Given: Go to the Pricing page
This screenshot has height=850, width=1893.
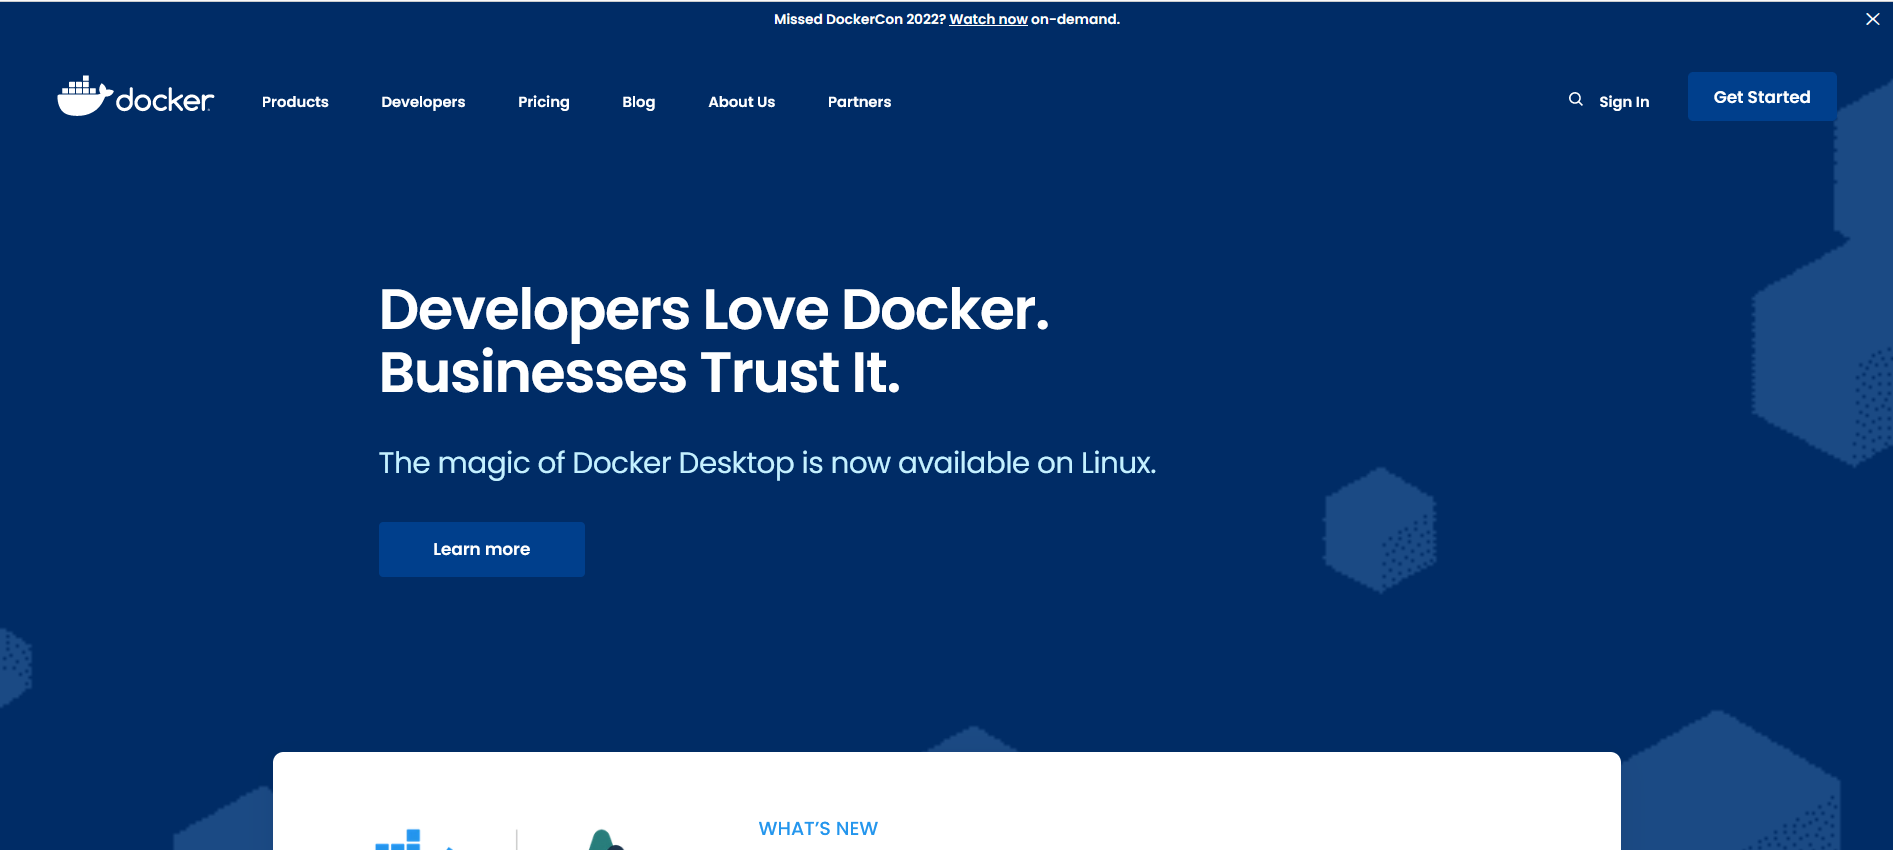Looking at the screenshot, I should point(544,102).
